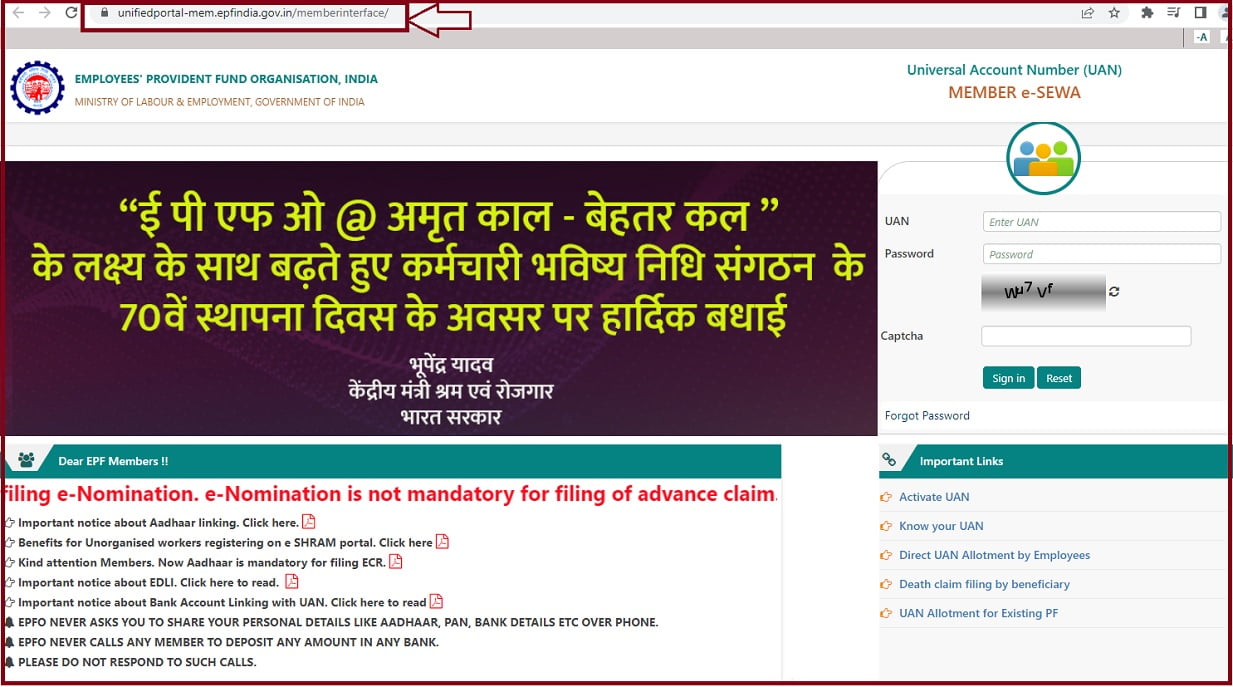
Task: Bookmark this page with star icon
Action: click(x=1114, y=13)
